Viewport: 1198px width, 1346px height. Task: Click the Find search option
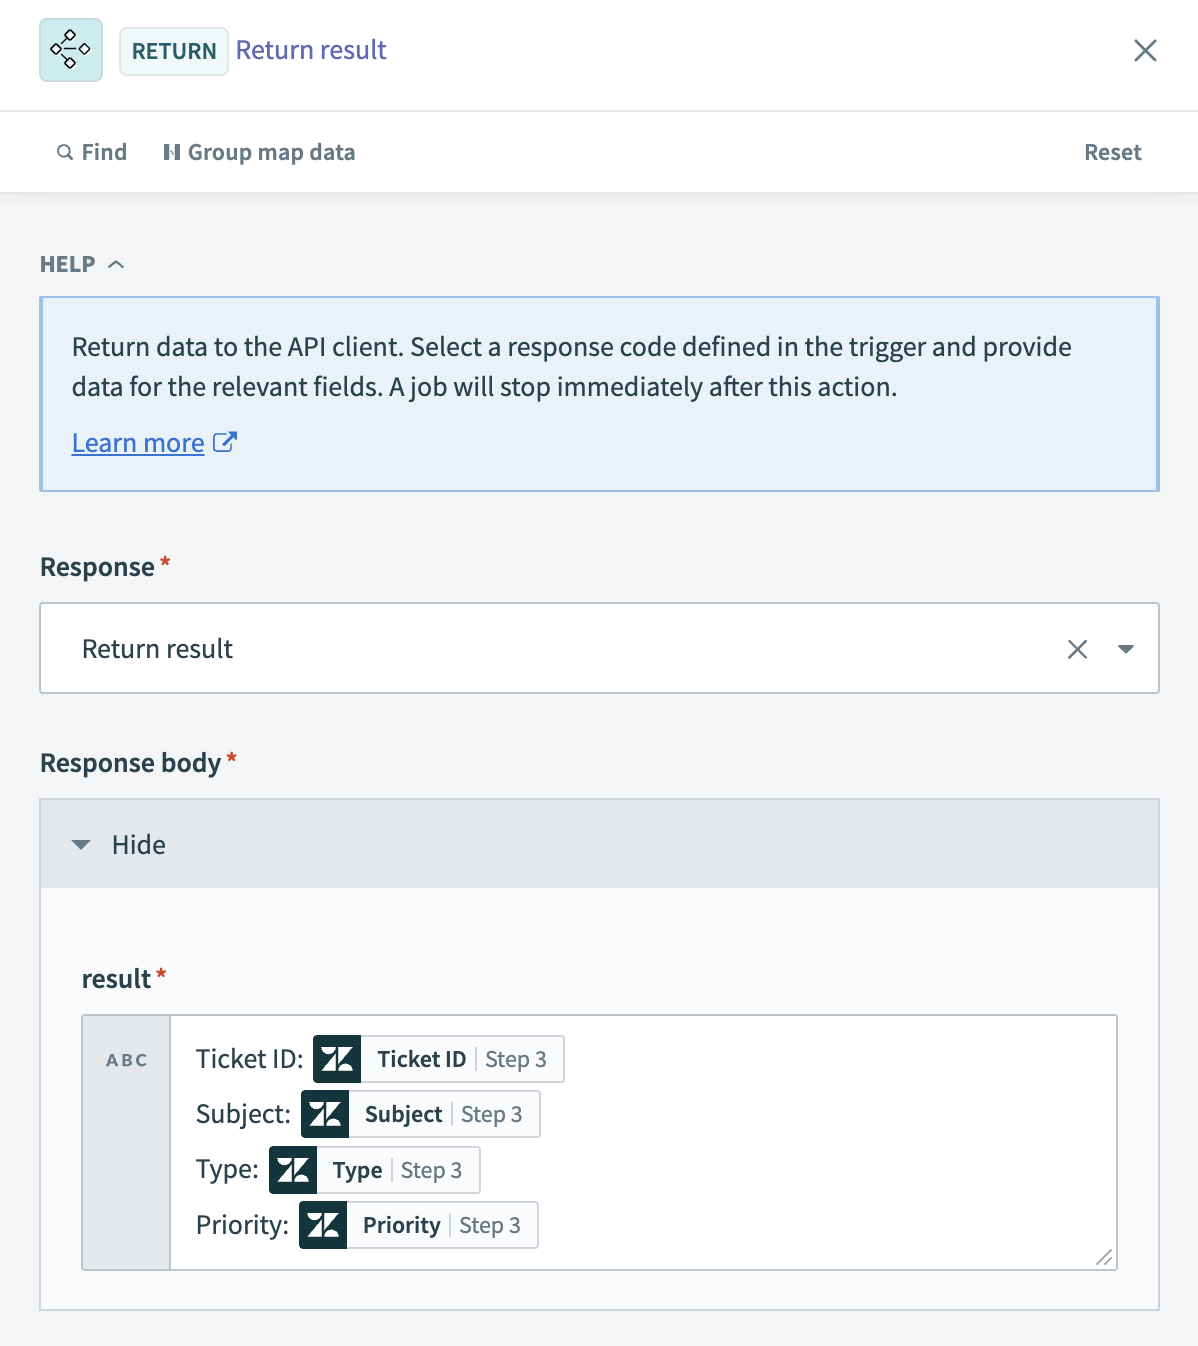[92, 152]
